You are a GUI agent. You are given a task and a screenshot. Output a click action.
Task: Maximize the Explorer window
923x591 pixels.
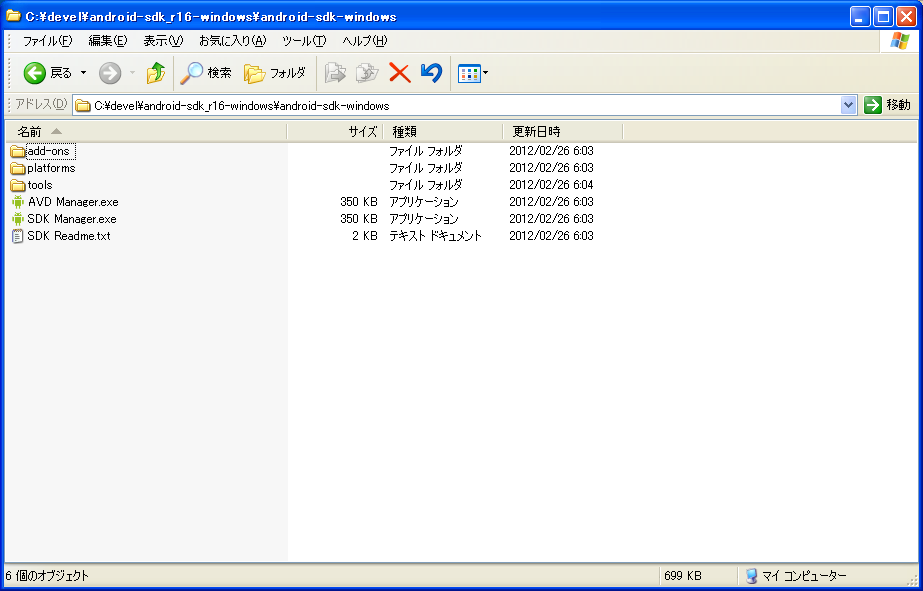pos(883,16)
